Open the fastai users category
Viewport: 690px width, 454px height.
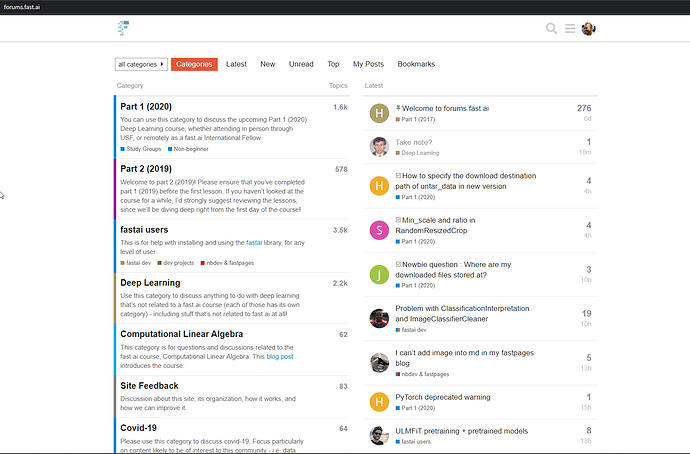point(144,230)
